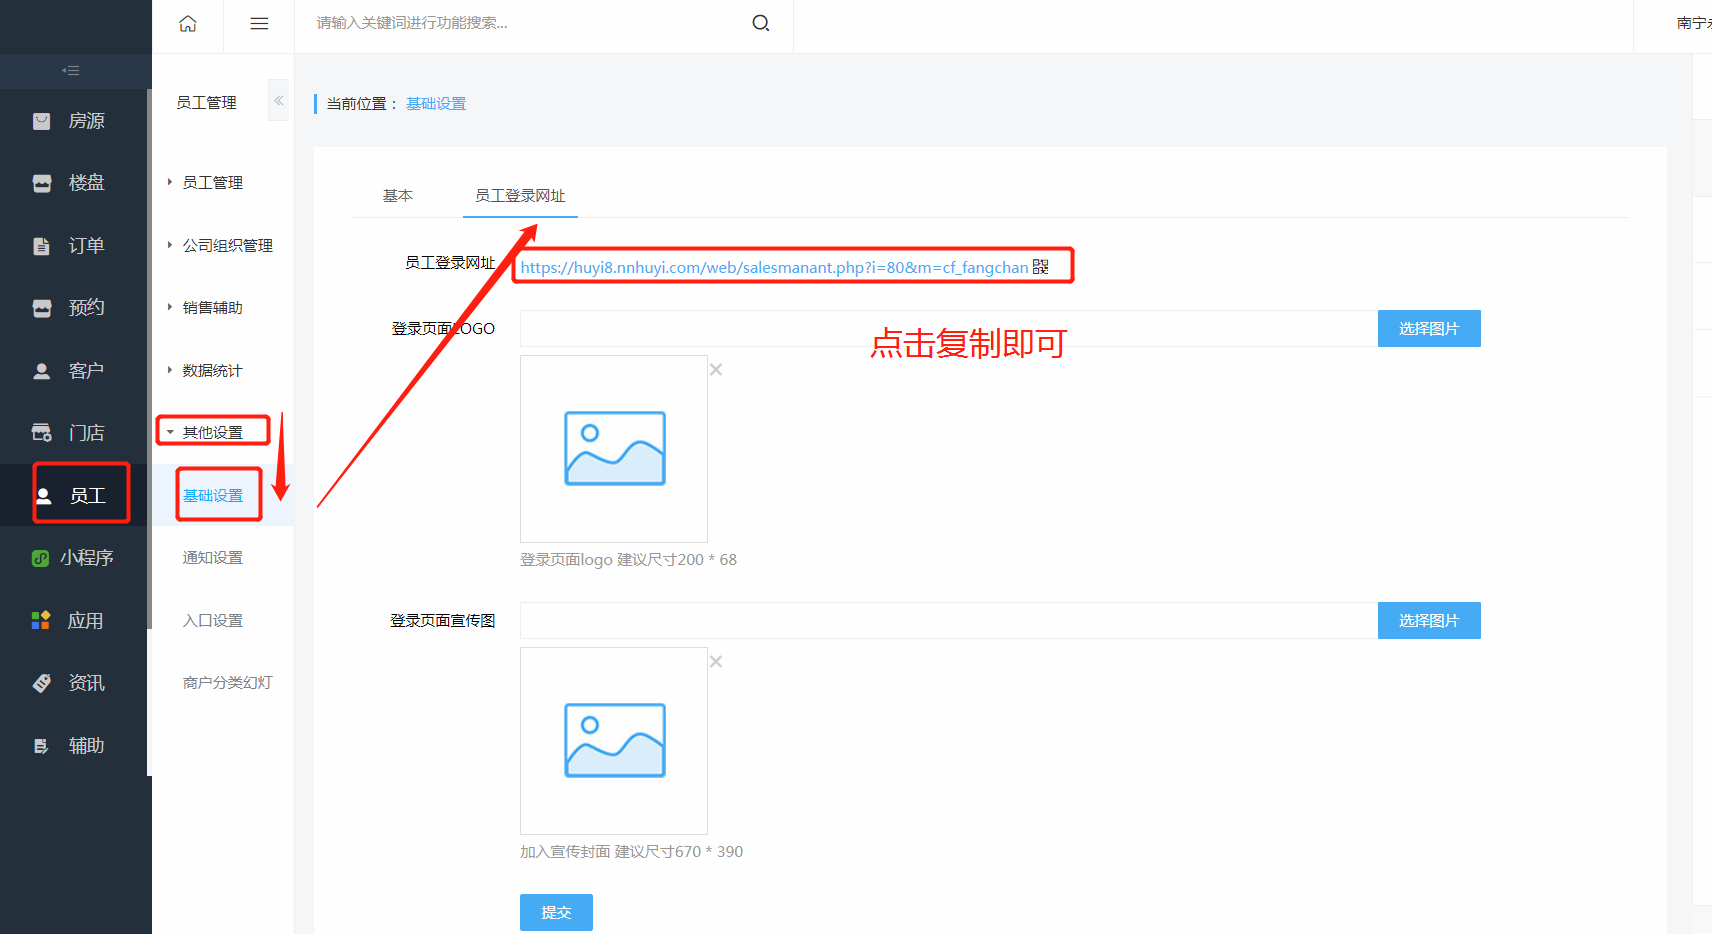Click the 登录页面LOGO path input field
This screenshot has width=1712, height=934.
[x=949, y=329]
